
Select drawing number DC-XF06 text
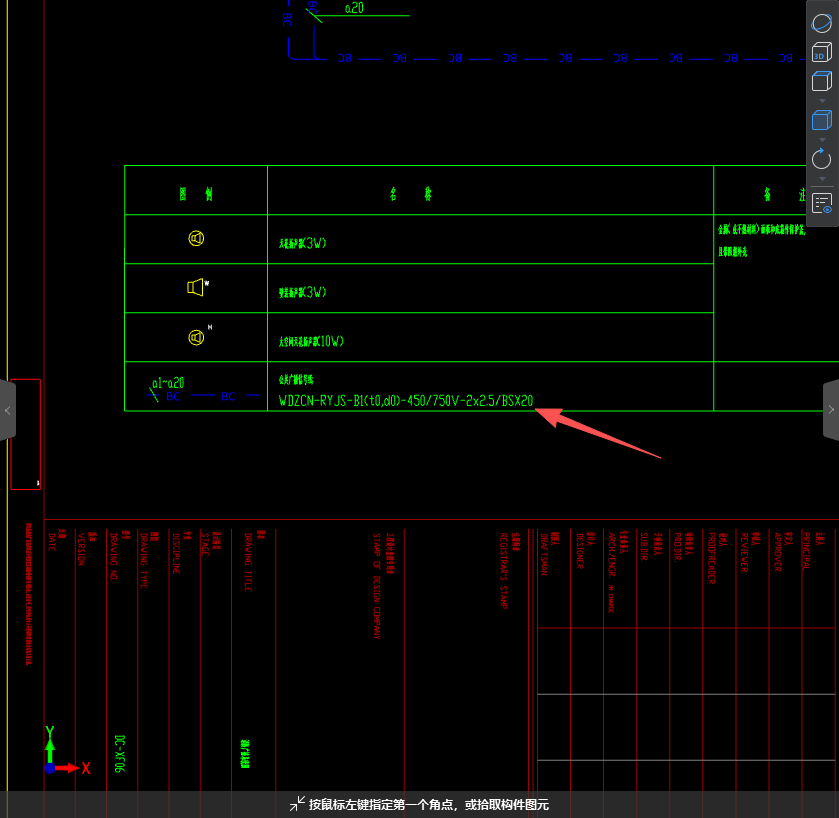(119, 754)
